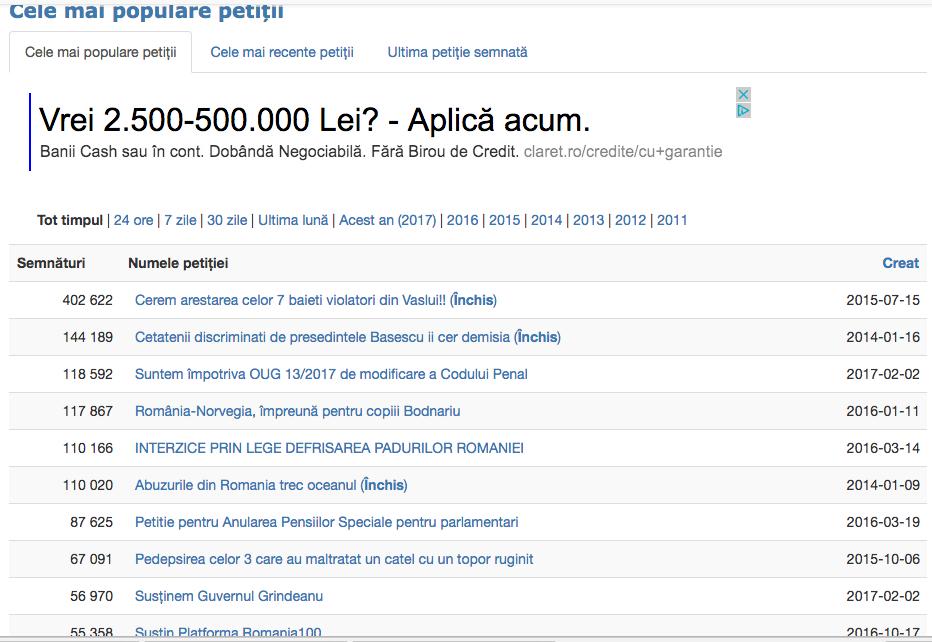This screenshot has height=642, width=932.
Task: Filter by Ultima lună
Action: 293,220
